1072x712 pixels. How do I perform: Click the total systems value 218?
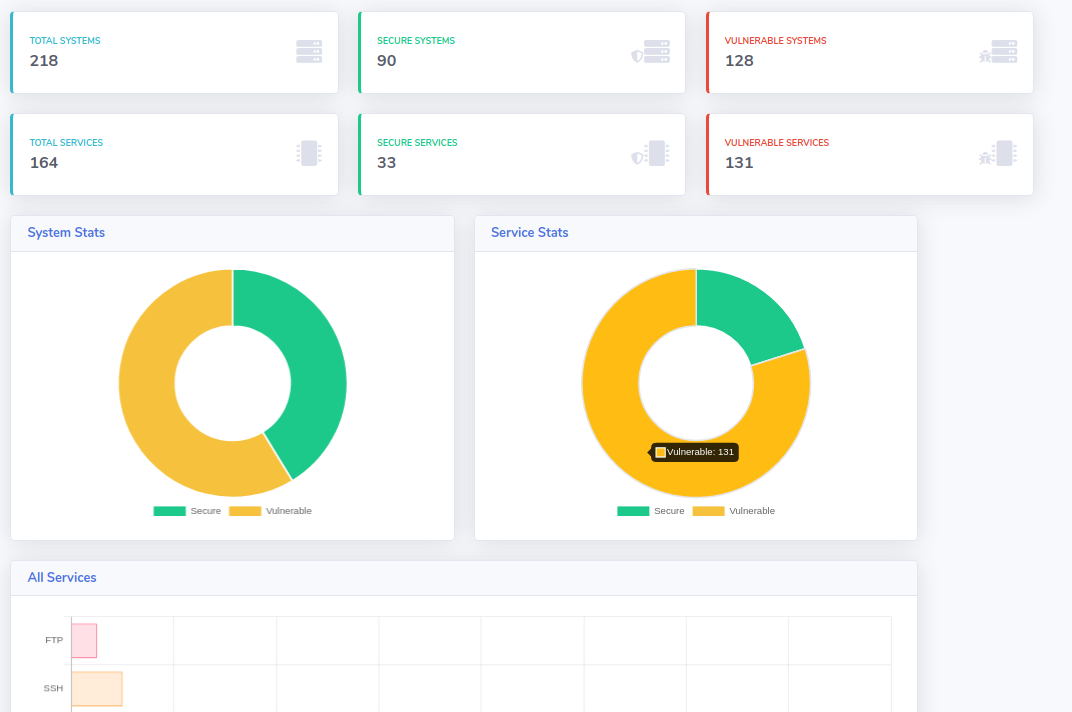(44, 61)
